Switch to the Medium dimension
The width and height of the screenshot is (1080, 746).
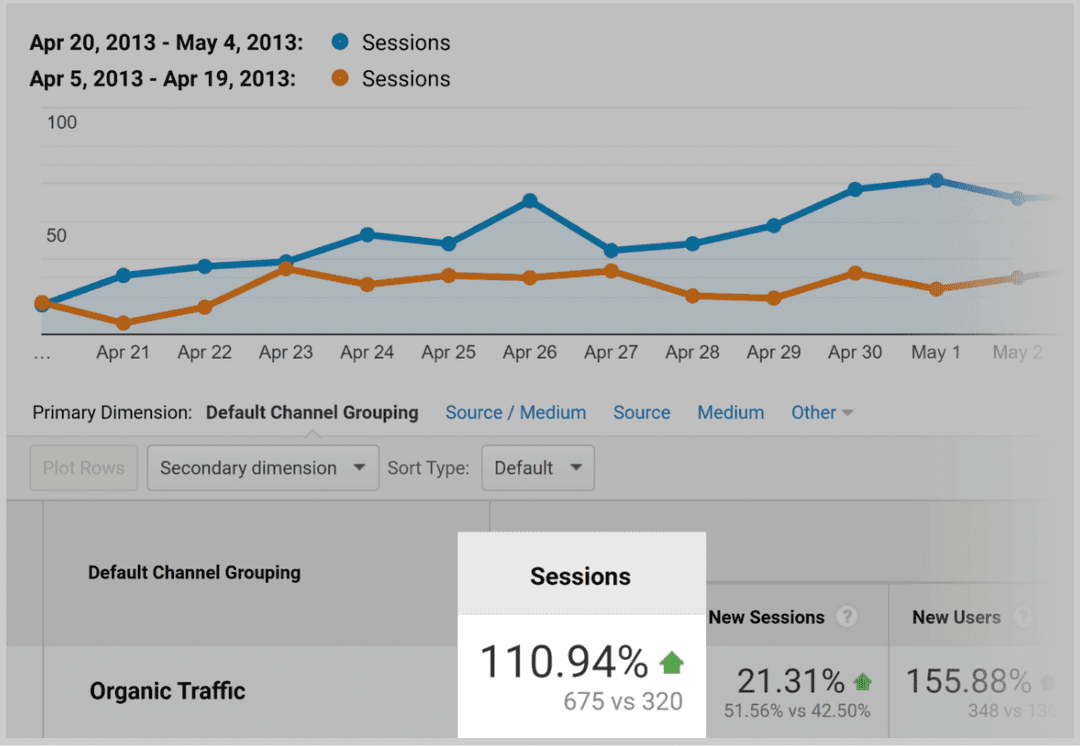click(x=730, y=412)
